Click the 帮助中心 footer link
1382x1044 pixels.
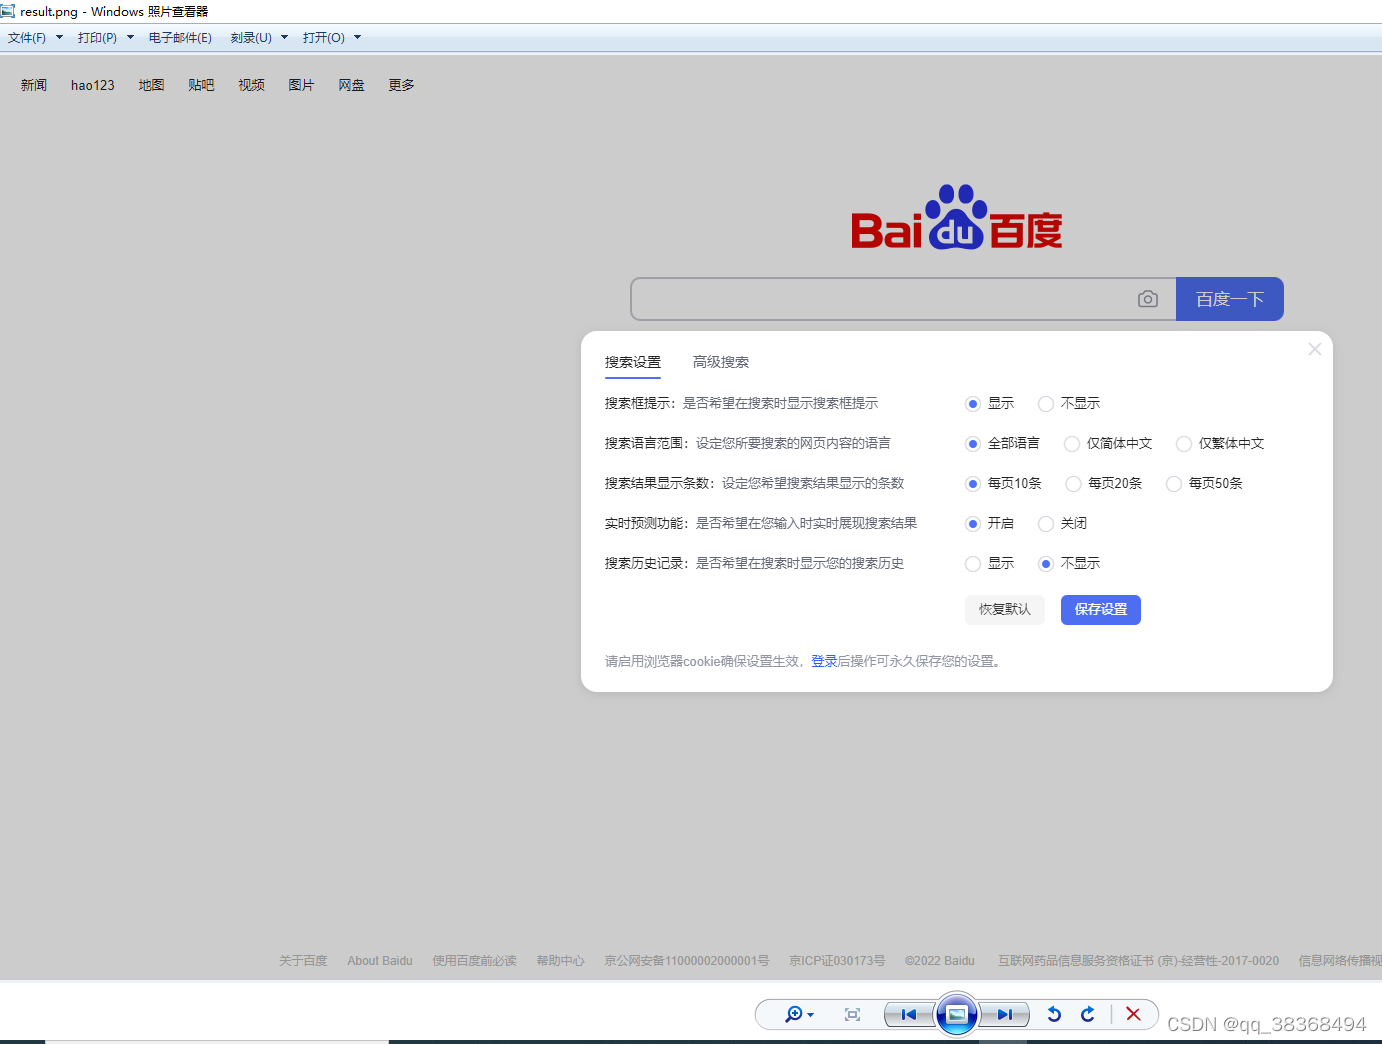point(560,961)
